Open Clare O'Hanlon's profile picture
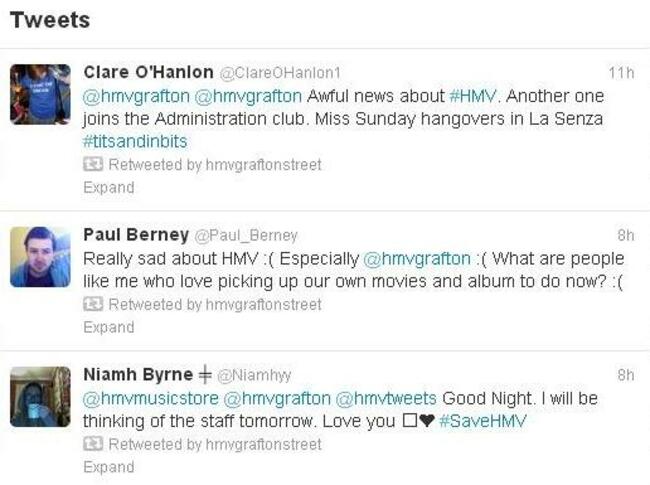The image size is (650, 485). 40,94
